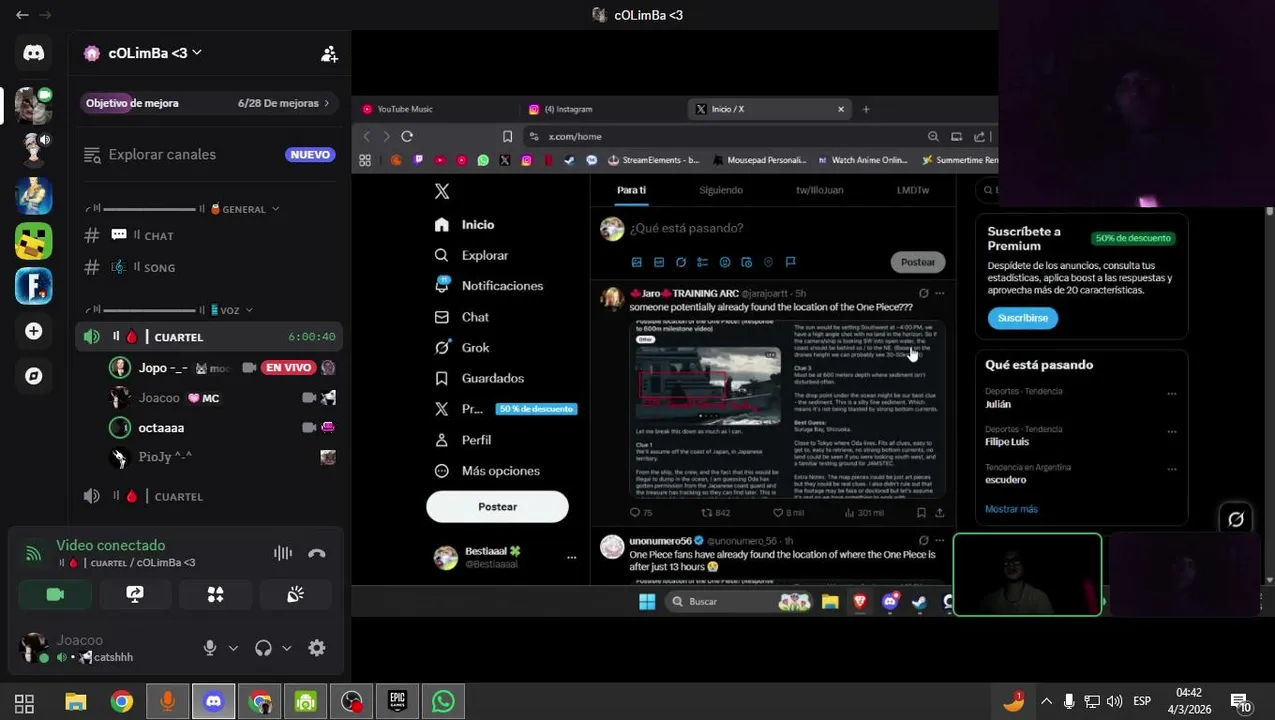Select the Siguiendo tab in streamed X feed
1275x720 pixels.
point(721,190)
